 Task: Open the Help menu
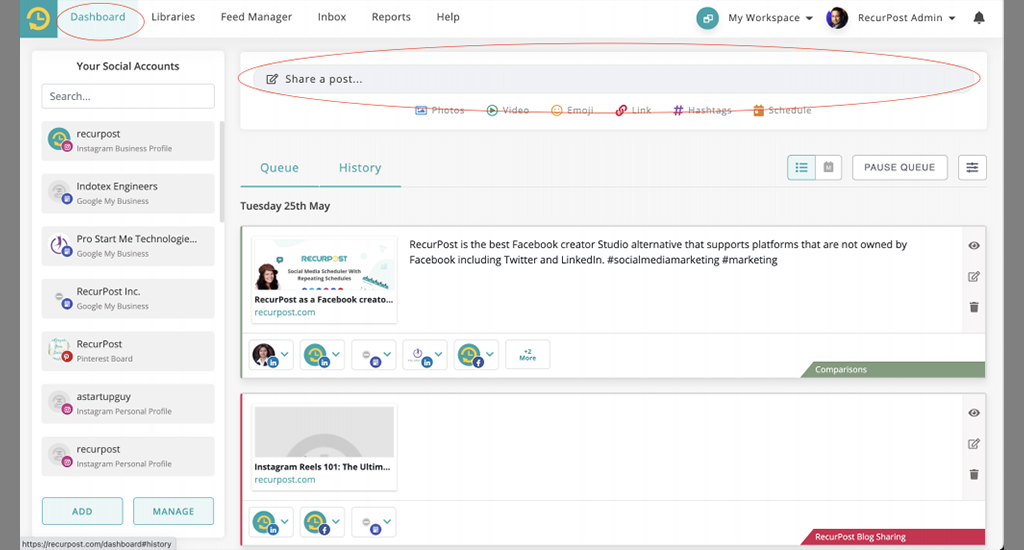pos(448,17)
